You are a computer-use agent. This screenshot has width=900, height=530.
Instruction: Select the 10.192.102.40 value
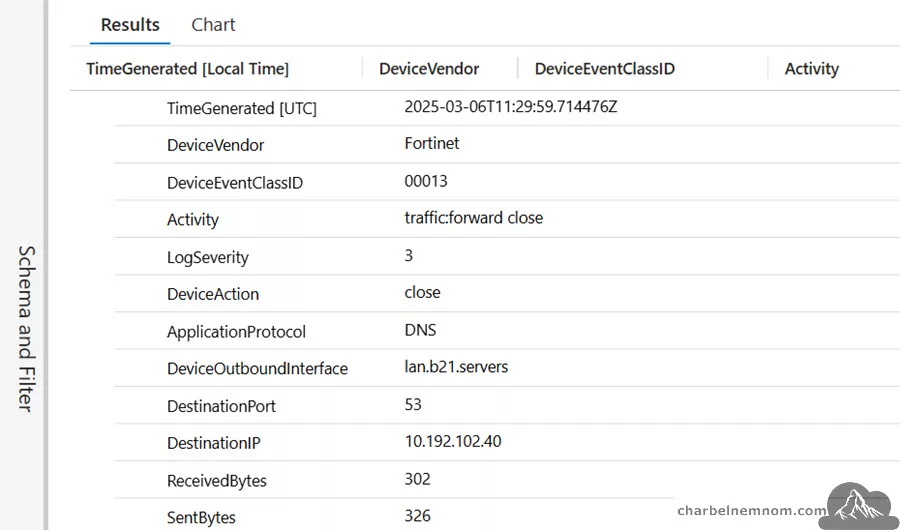click(453, 442)
